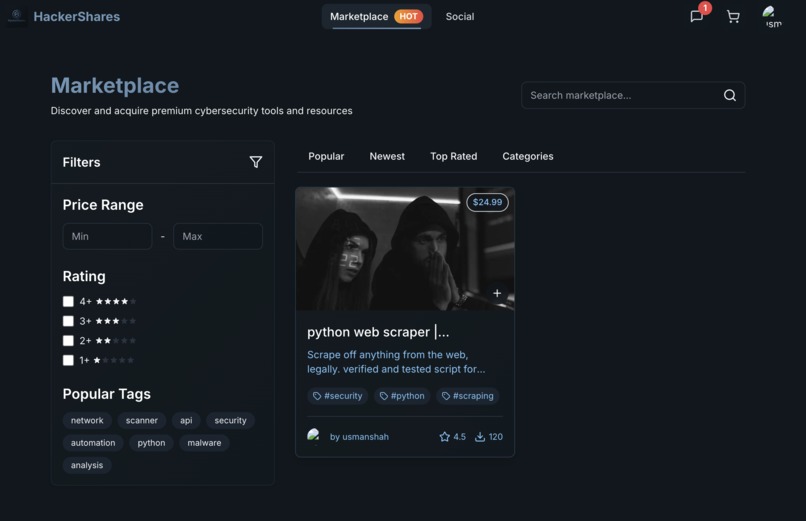Click the download icon showing 120
The image size is (806, 521).
(x=480, y=437)
